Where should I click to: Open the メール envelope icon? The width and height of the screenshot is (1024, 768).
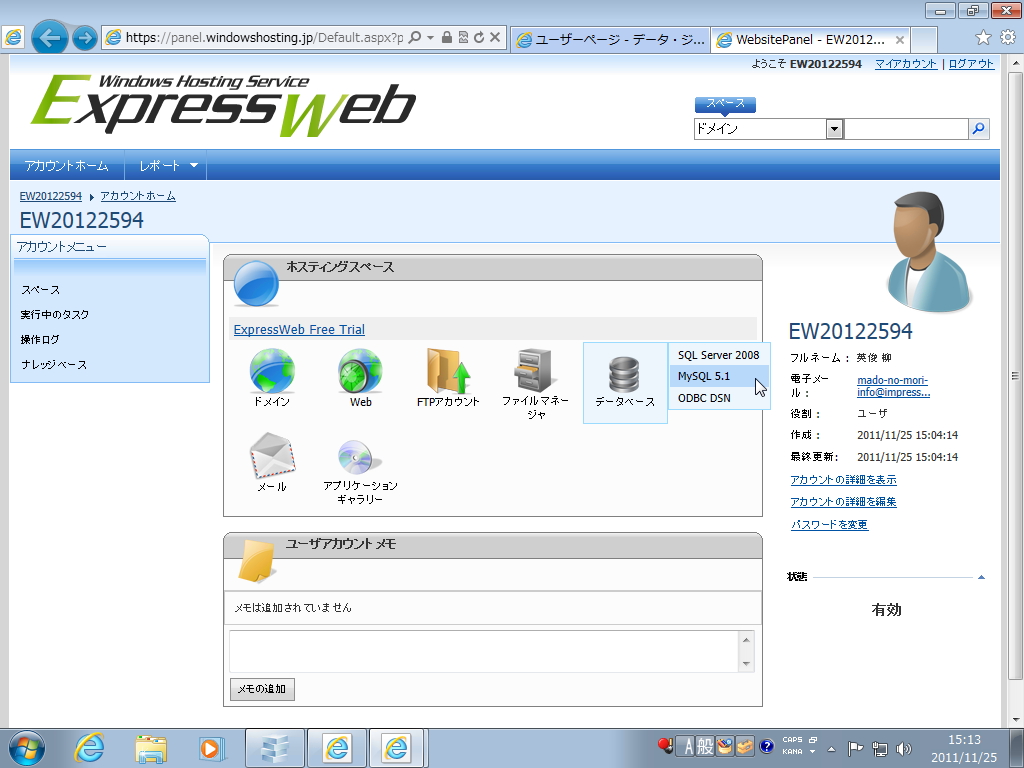[x=272, y=455]
